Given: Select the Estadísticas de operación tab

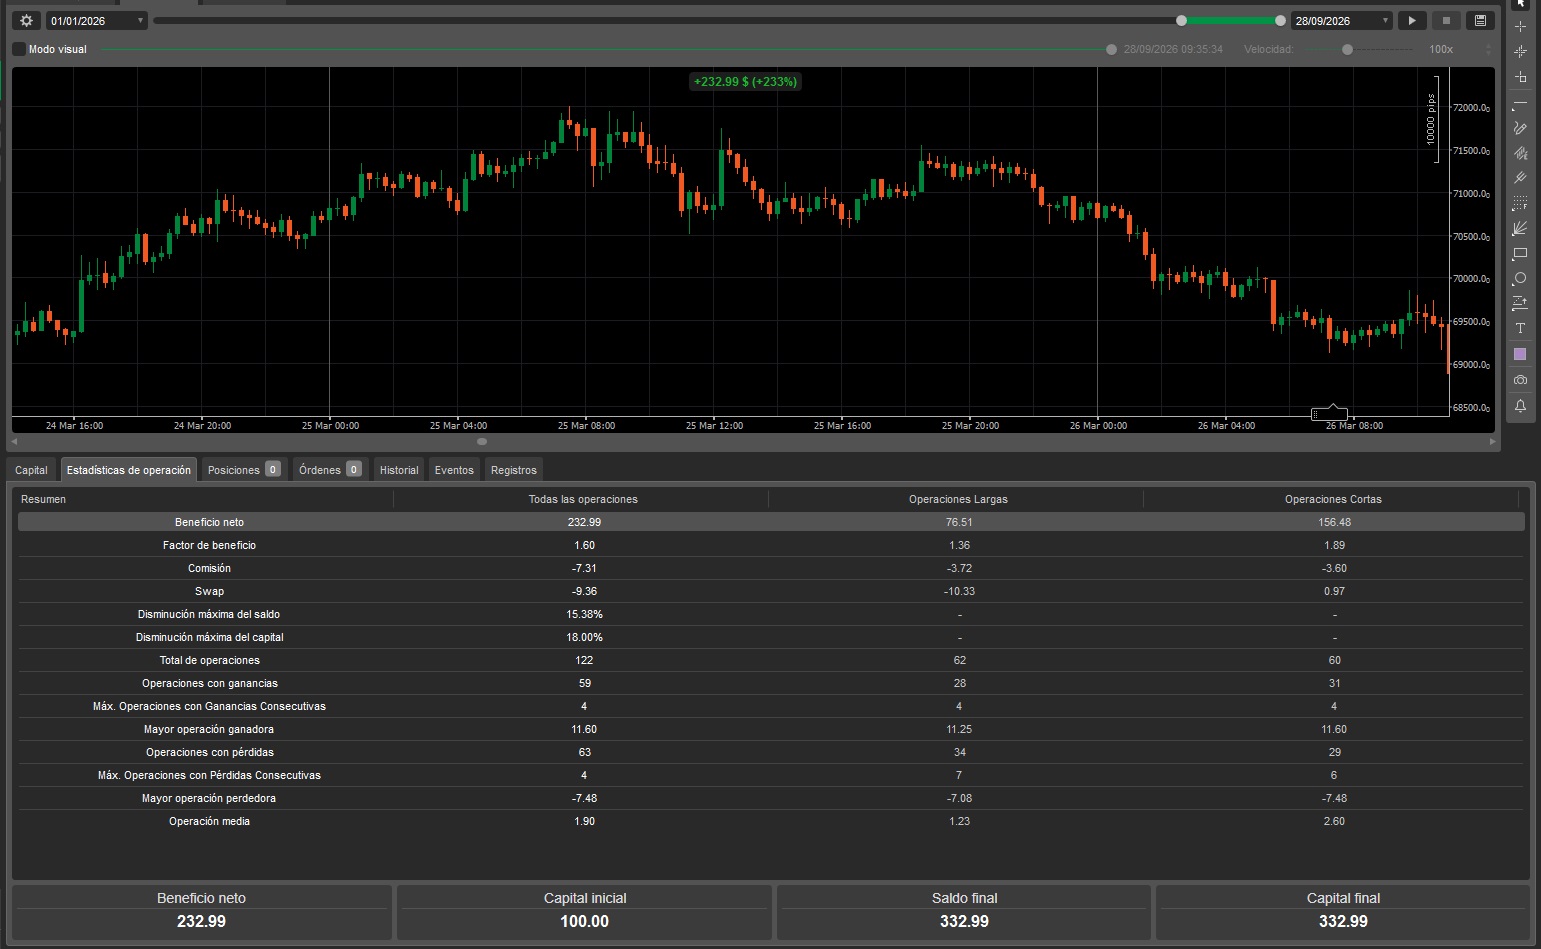Looking at the screenshot, I should point(128,470).
